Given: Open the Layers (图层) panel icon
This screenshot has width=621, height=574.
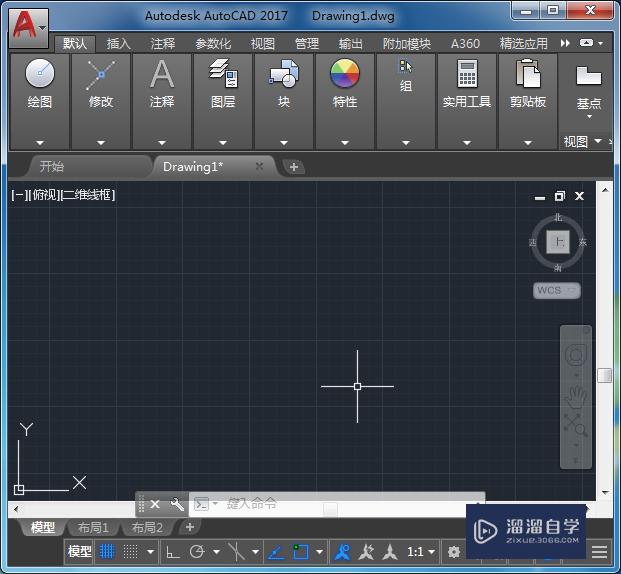Looking at the screenshot, I should coord(223,73).
